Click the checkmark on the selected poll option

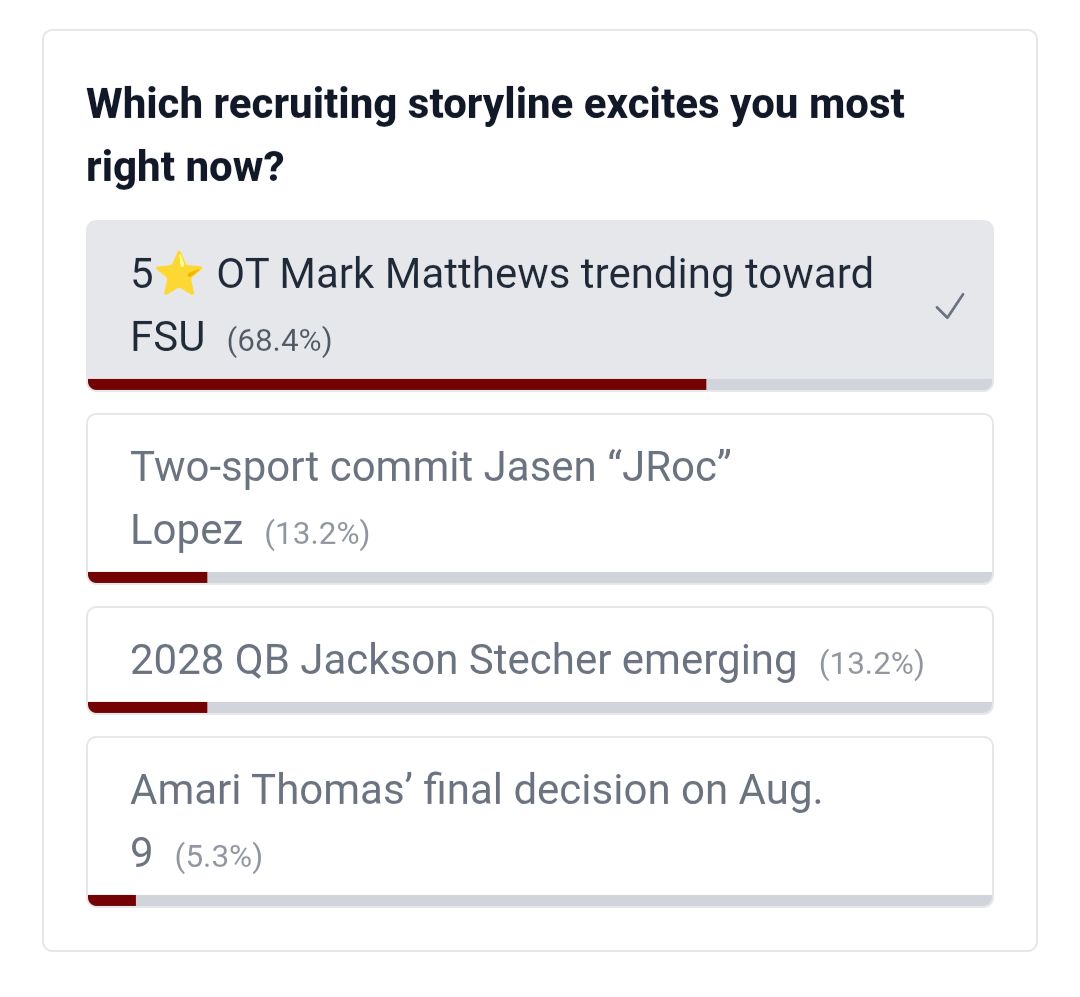[950, 306]
